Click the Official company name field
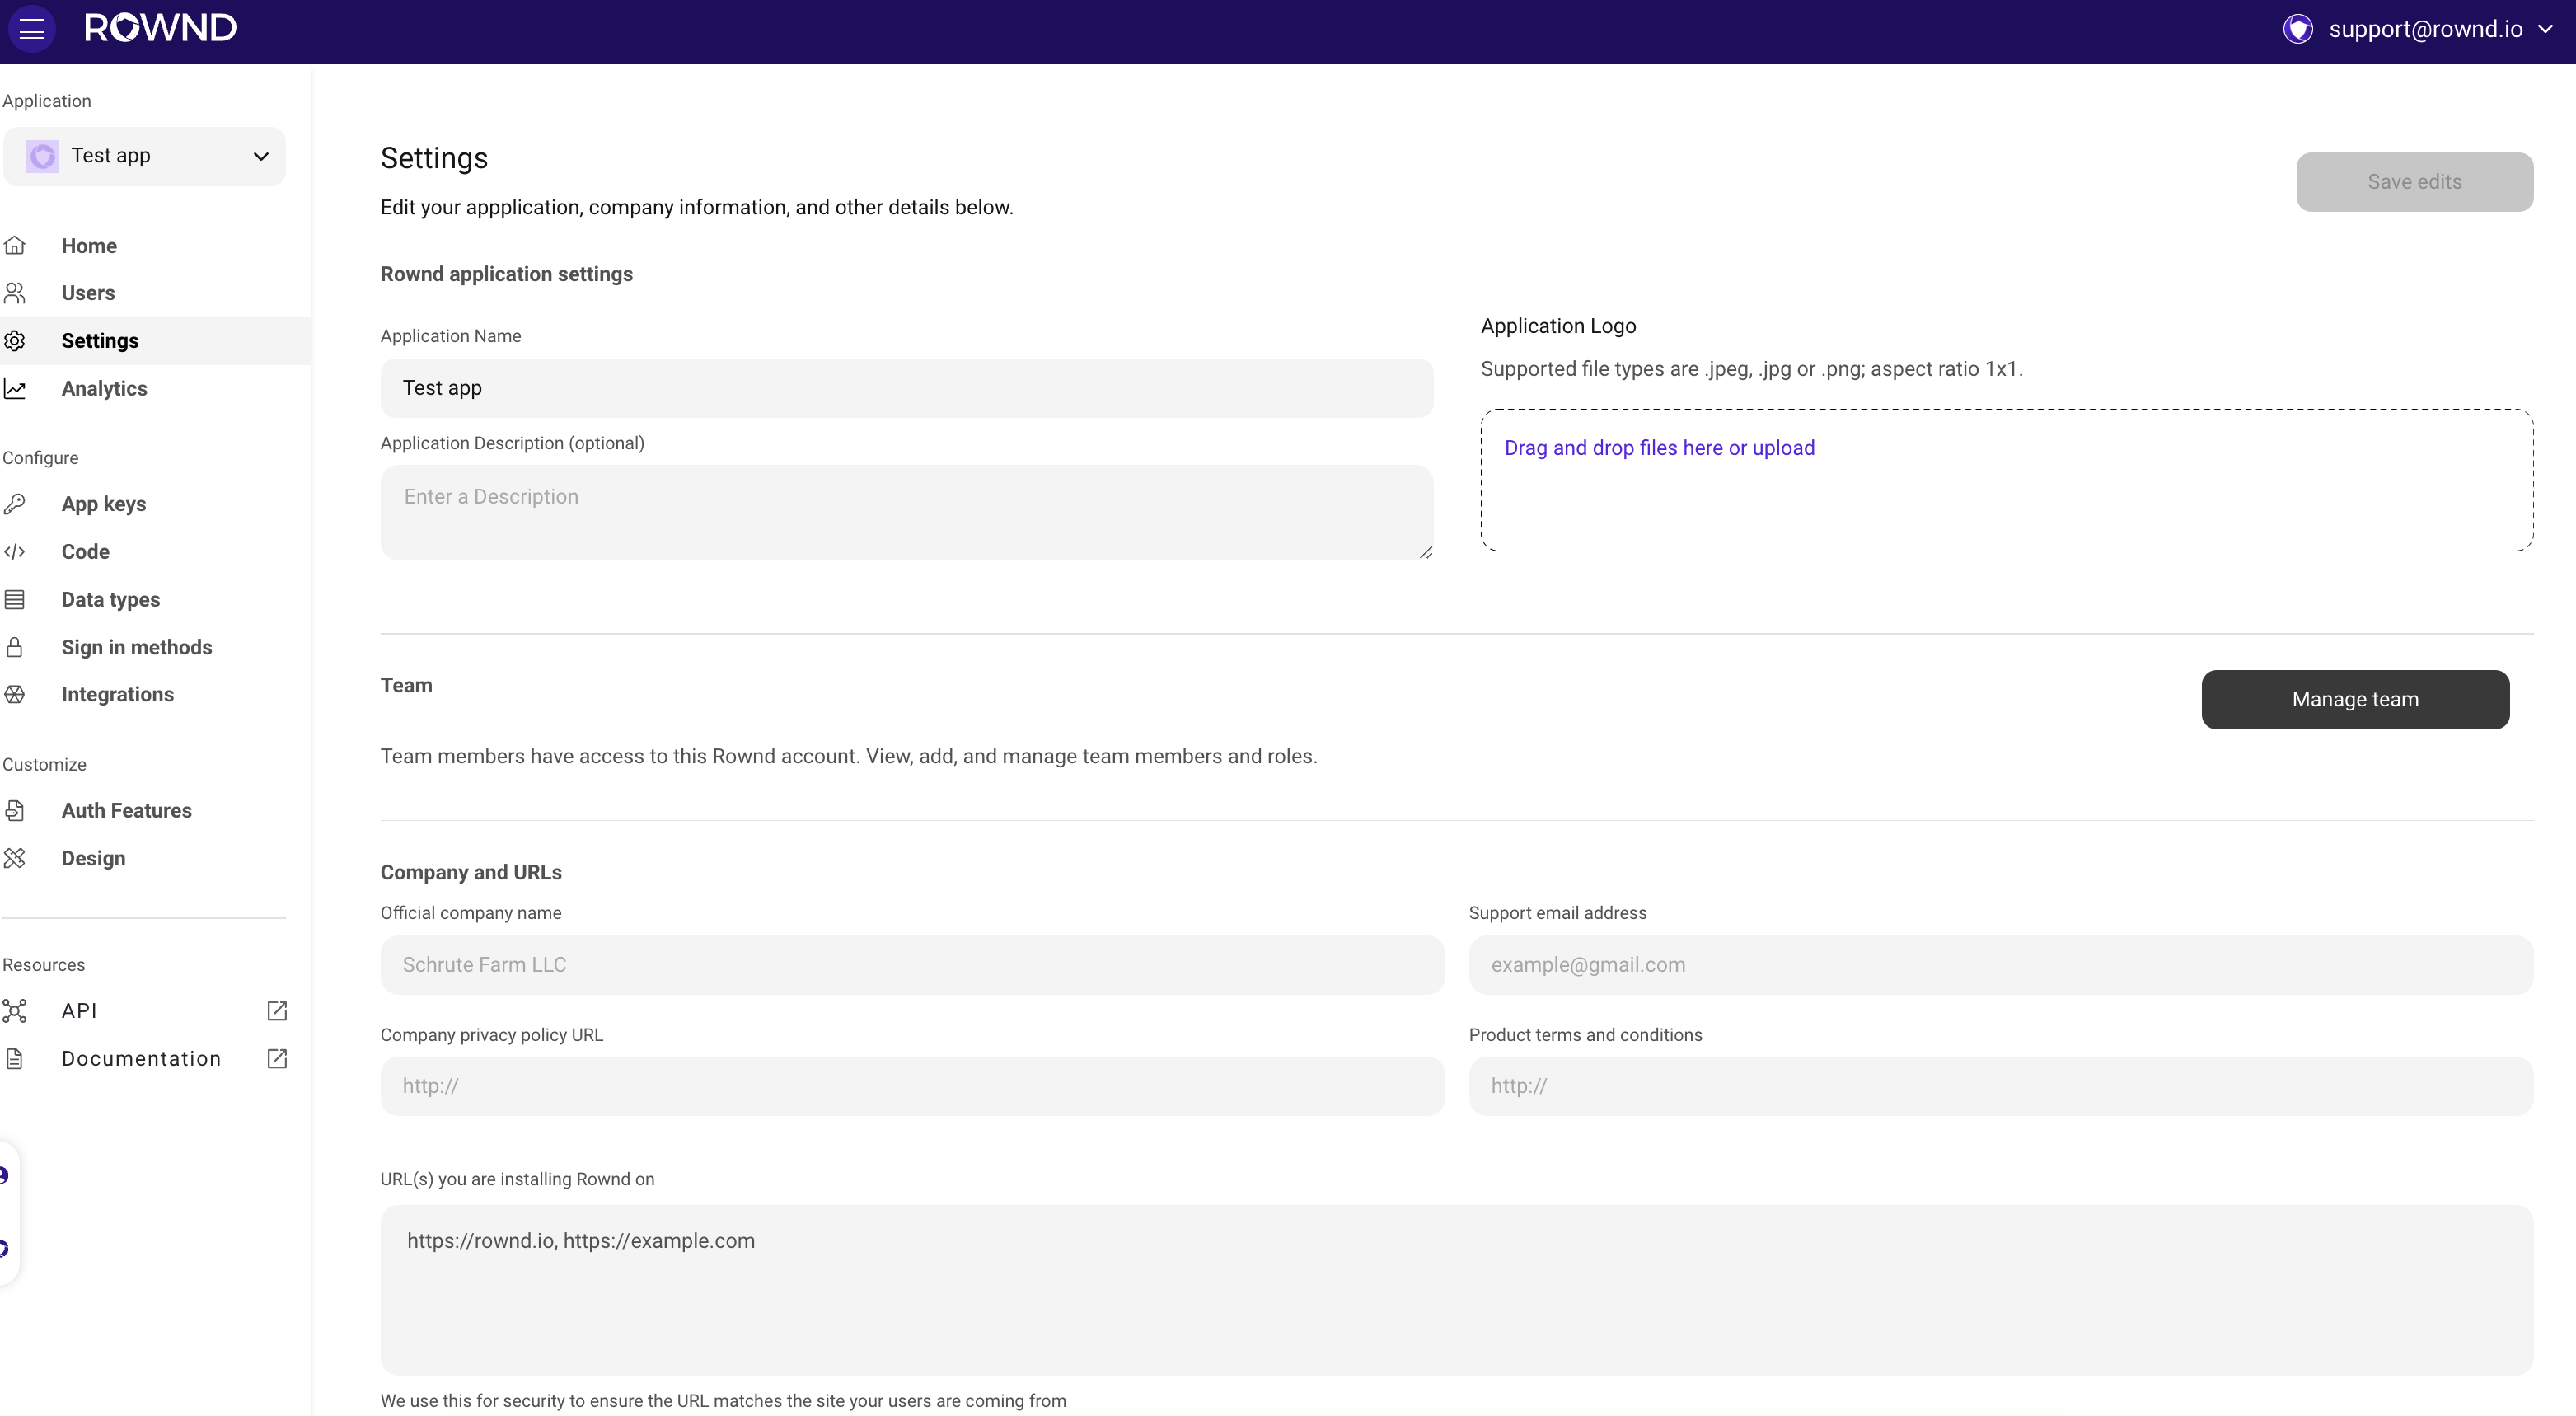 pos(911,965)
